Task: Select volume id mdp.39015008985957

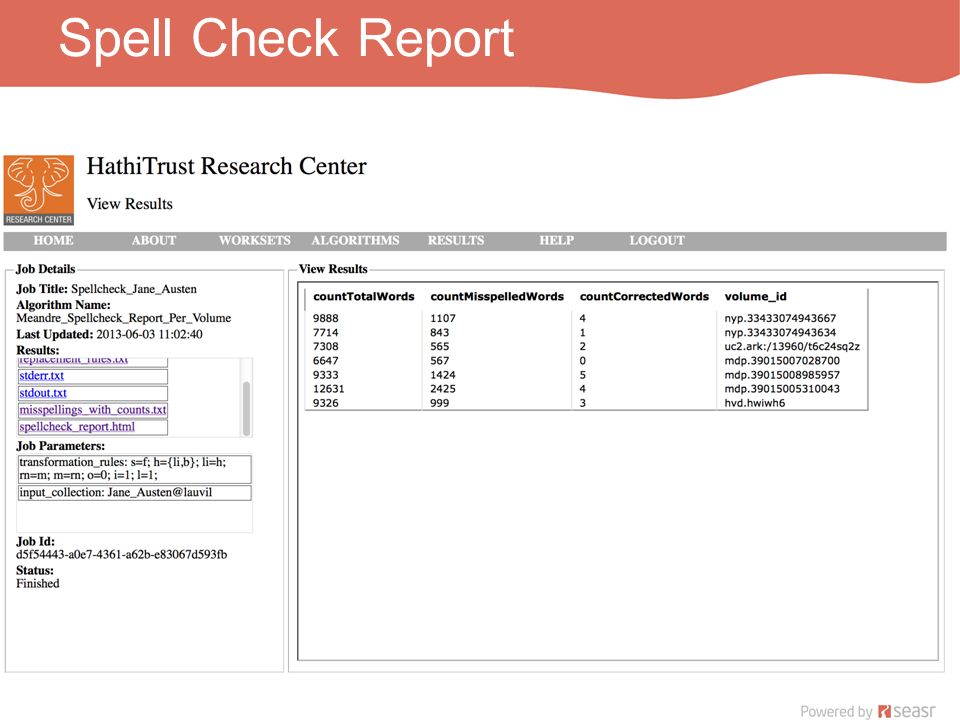Action: coord(782,375)
